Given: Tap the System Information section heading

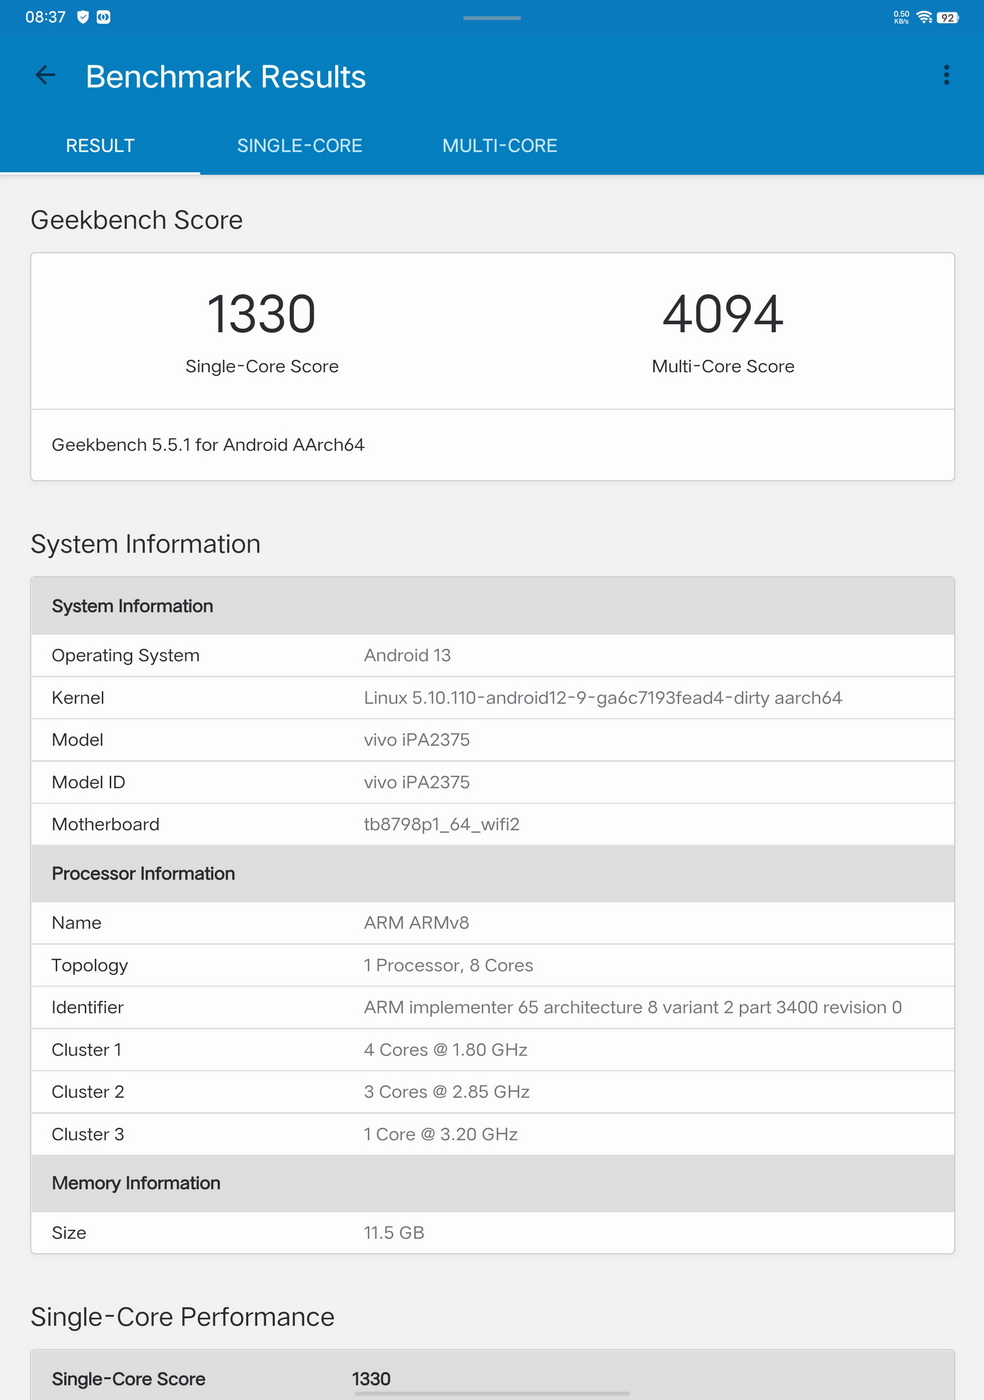Looking at the screenshot, I should (146, 544).
